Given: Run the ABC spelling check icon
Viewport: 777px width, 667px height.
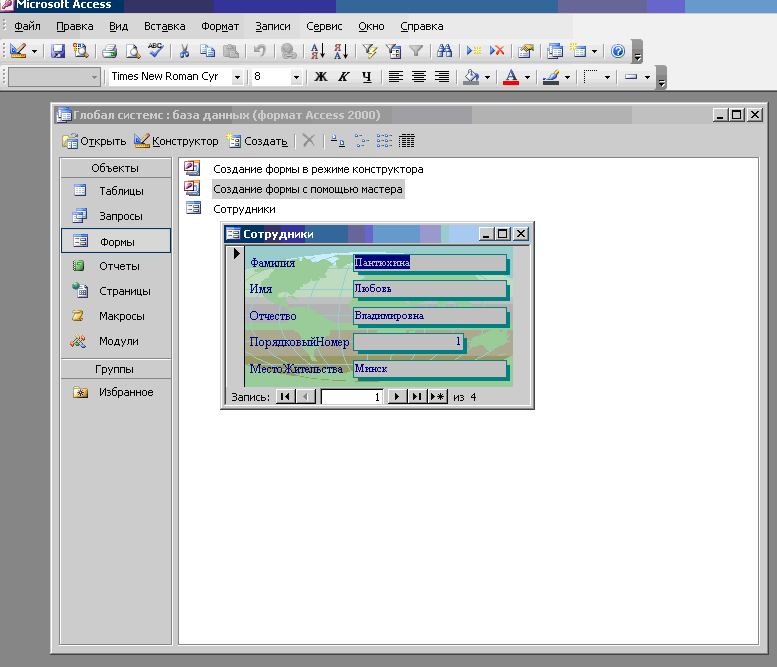Looking at the screenshot, I should (x=155, y=50).
